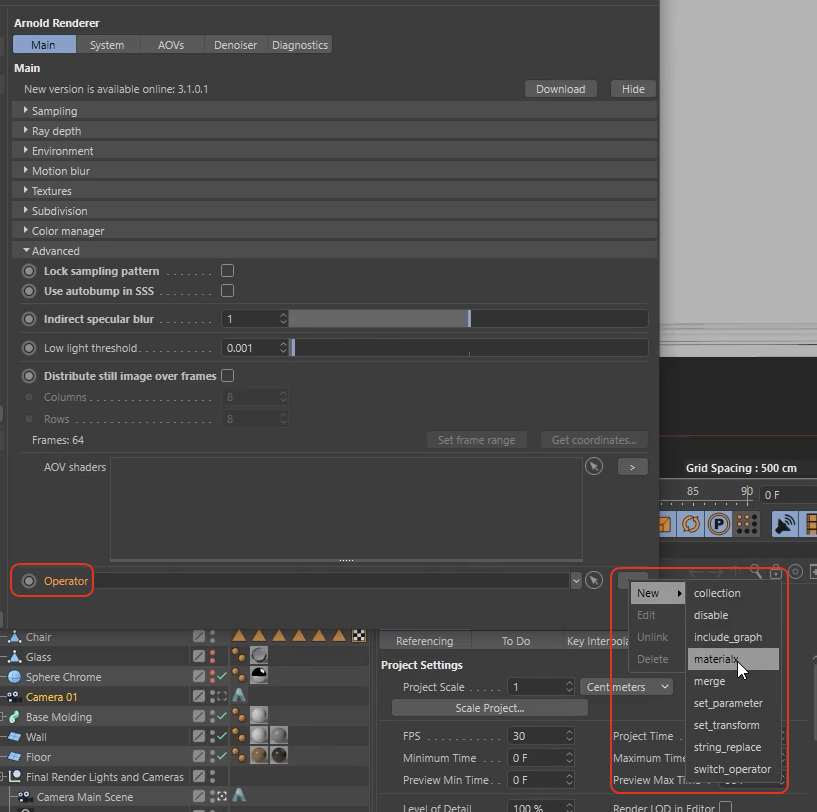Collapse the Advanced section
This screenshot has width=817, height=812.
pyautogui.click(x=334, y=251)
